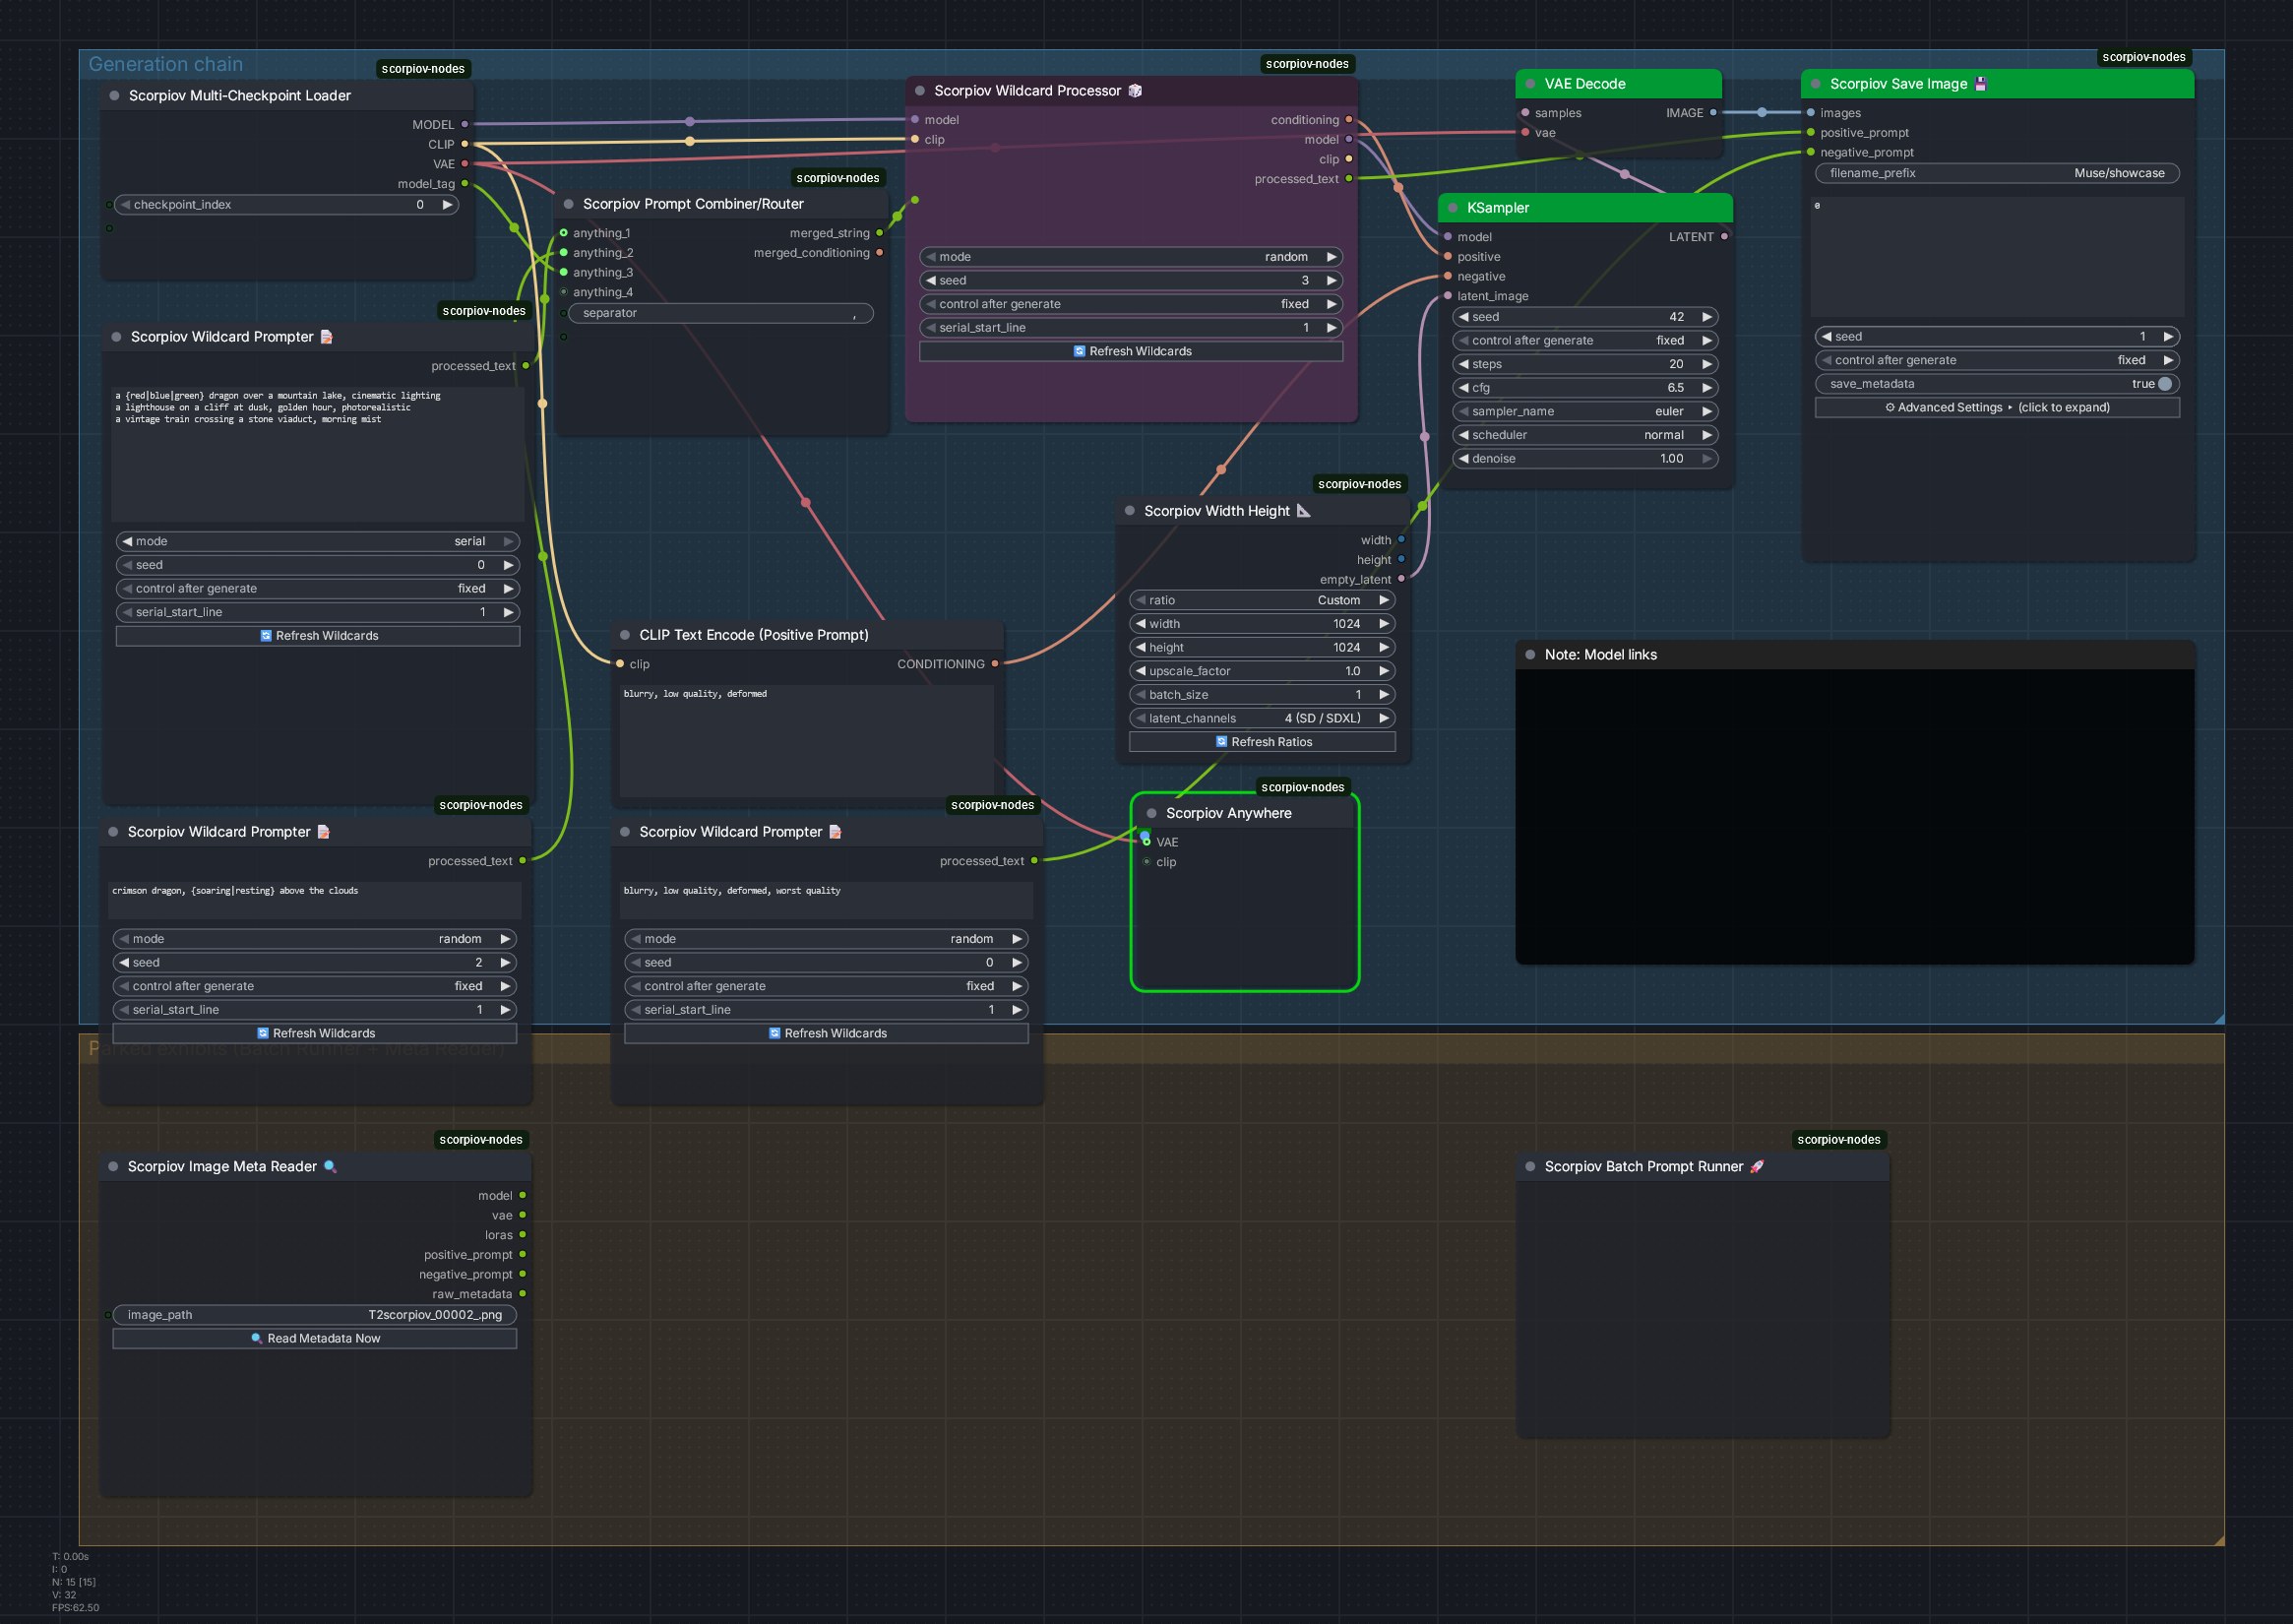Click the page icon on crimson dragon Wildcard Prompter

tap(323, 832)
